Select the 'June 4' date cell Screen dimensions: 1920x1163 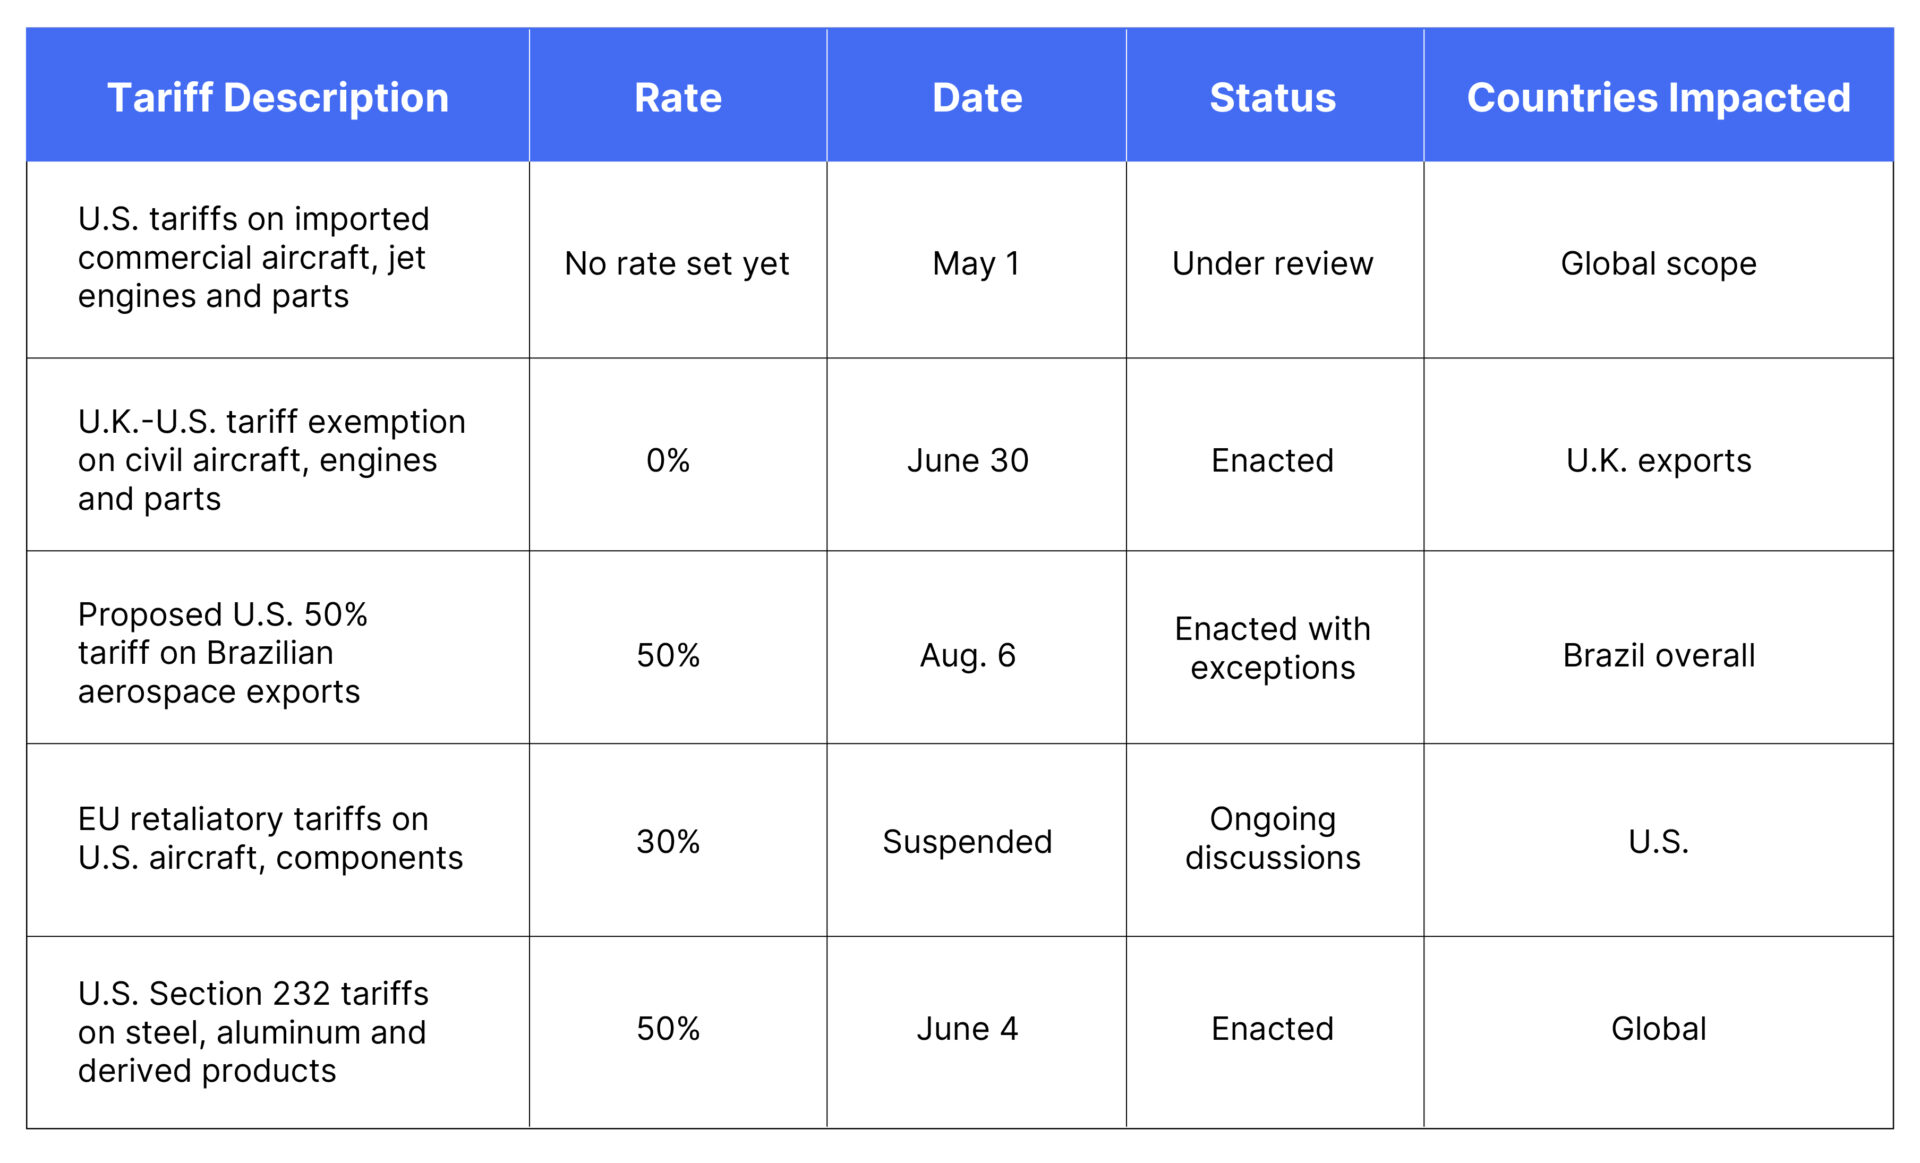[x=967, y=1028]
